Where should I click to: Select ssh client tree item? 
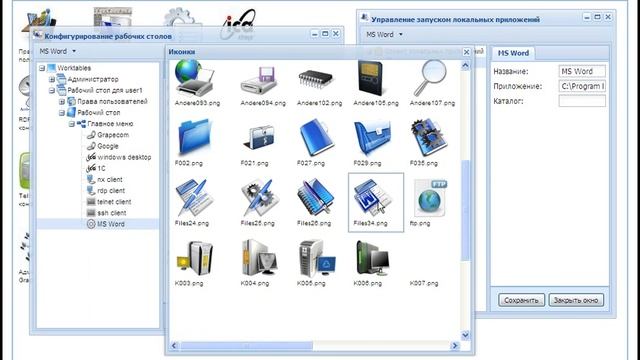[112, 213]
